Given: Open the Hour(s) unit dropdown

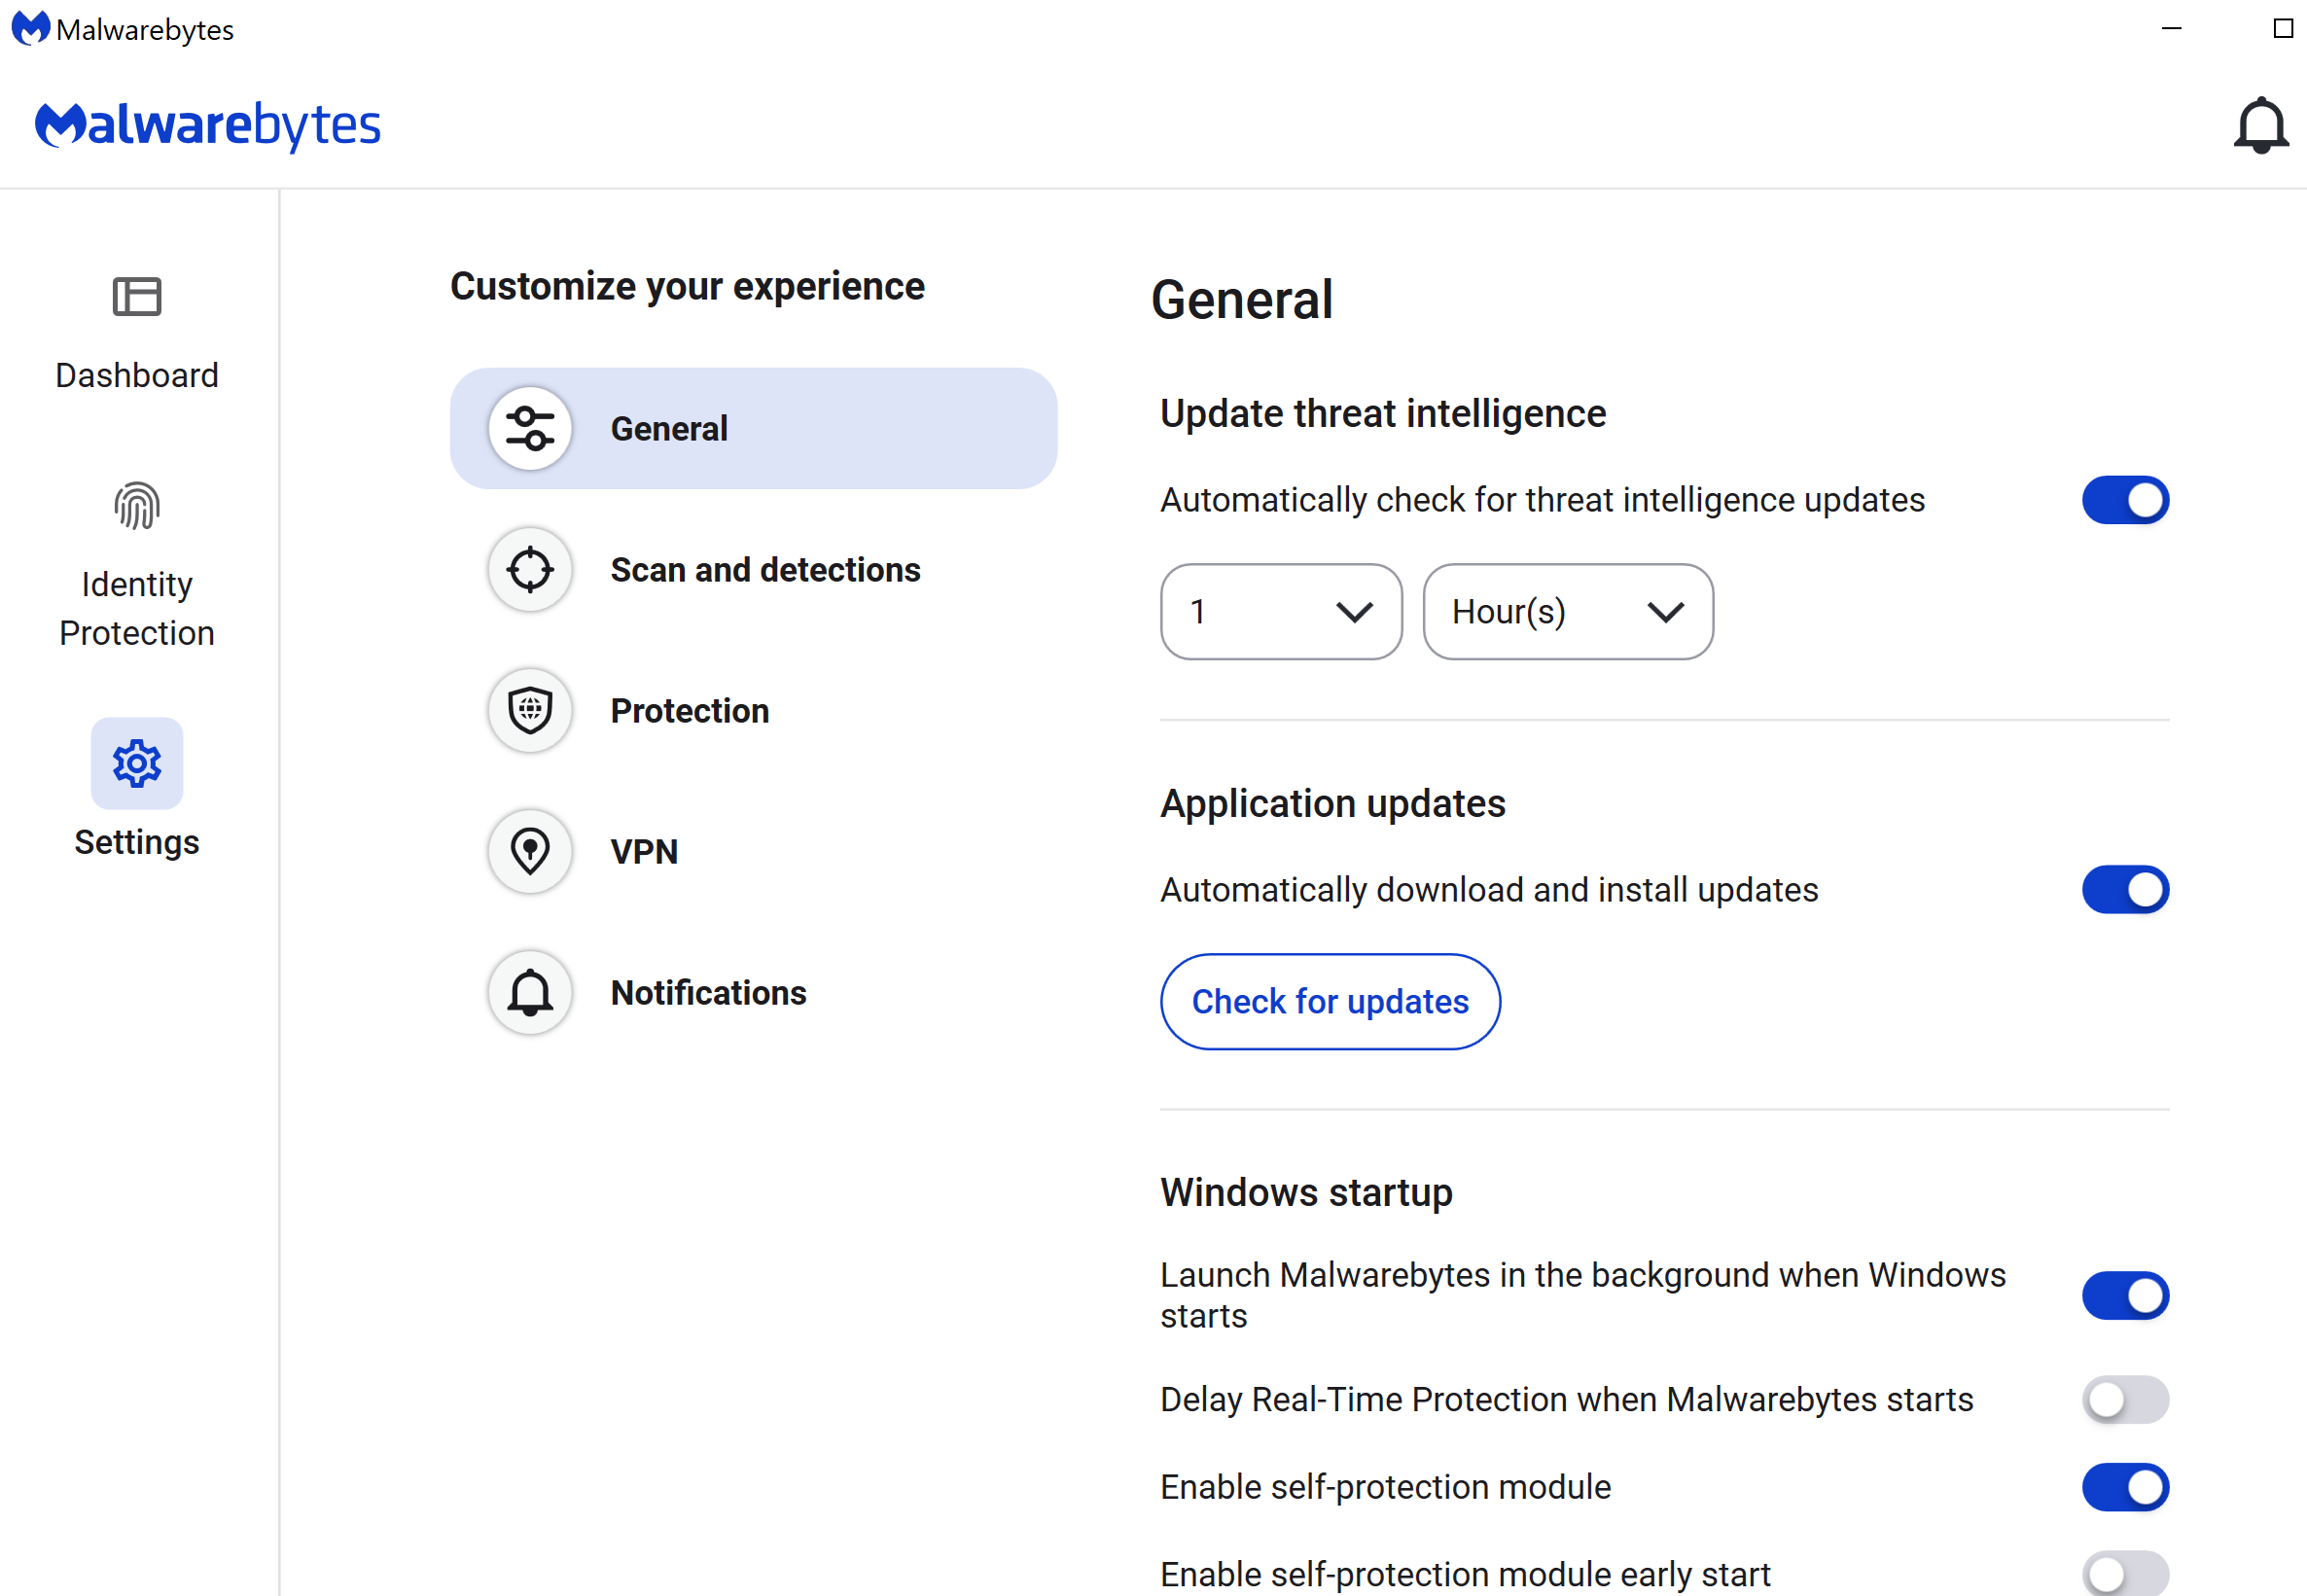Looking at the screenshot, I should pos(1568,612).
